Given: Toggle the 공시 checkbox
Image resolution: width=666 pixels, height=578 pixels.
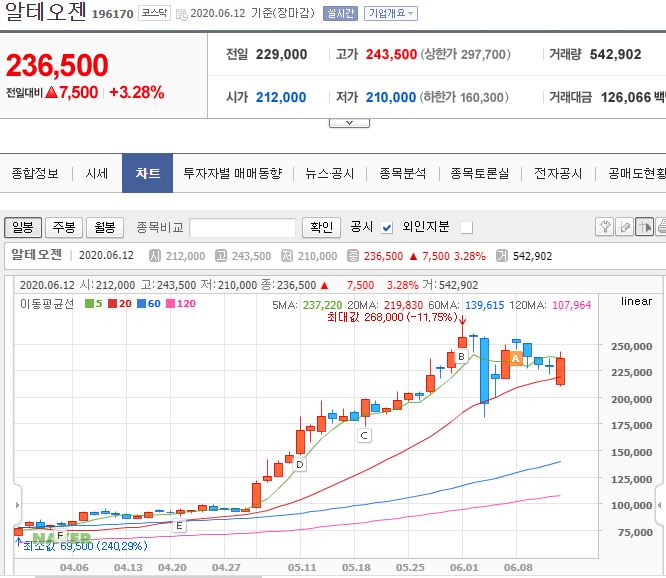Looking at the screenshot, I should pos(387,228).
